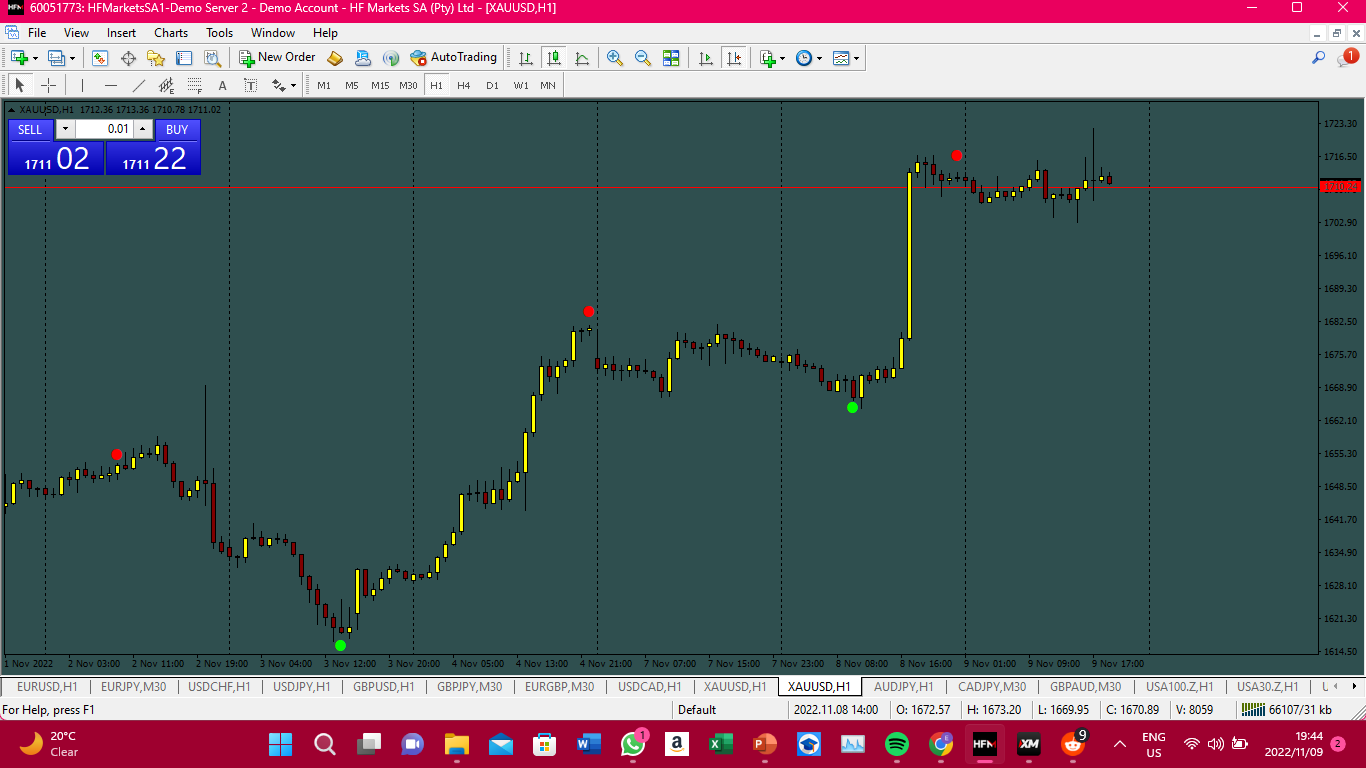Open the trade volume dropdown list
This screenshot has width=1366, height=768.
pyautogui.click(x=65, y=129)
